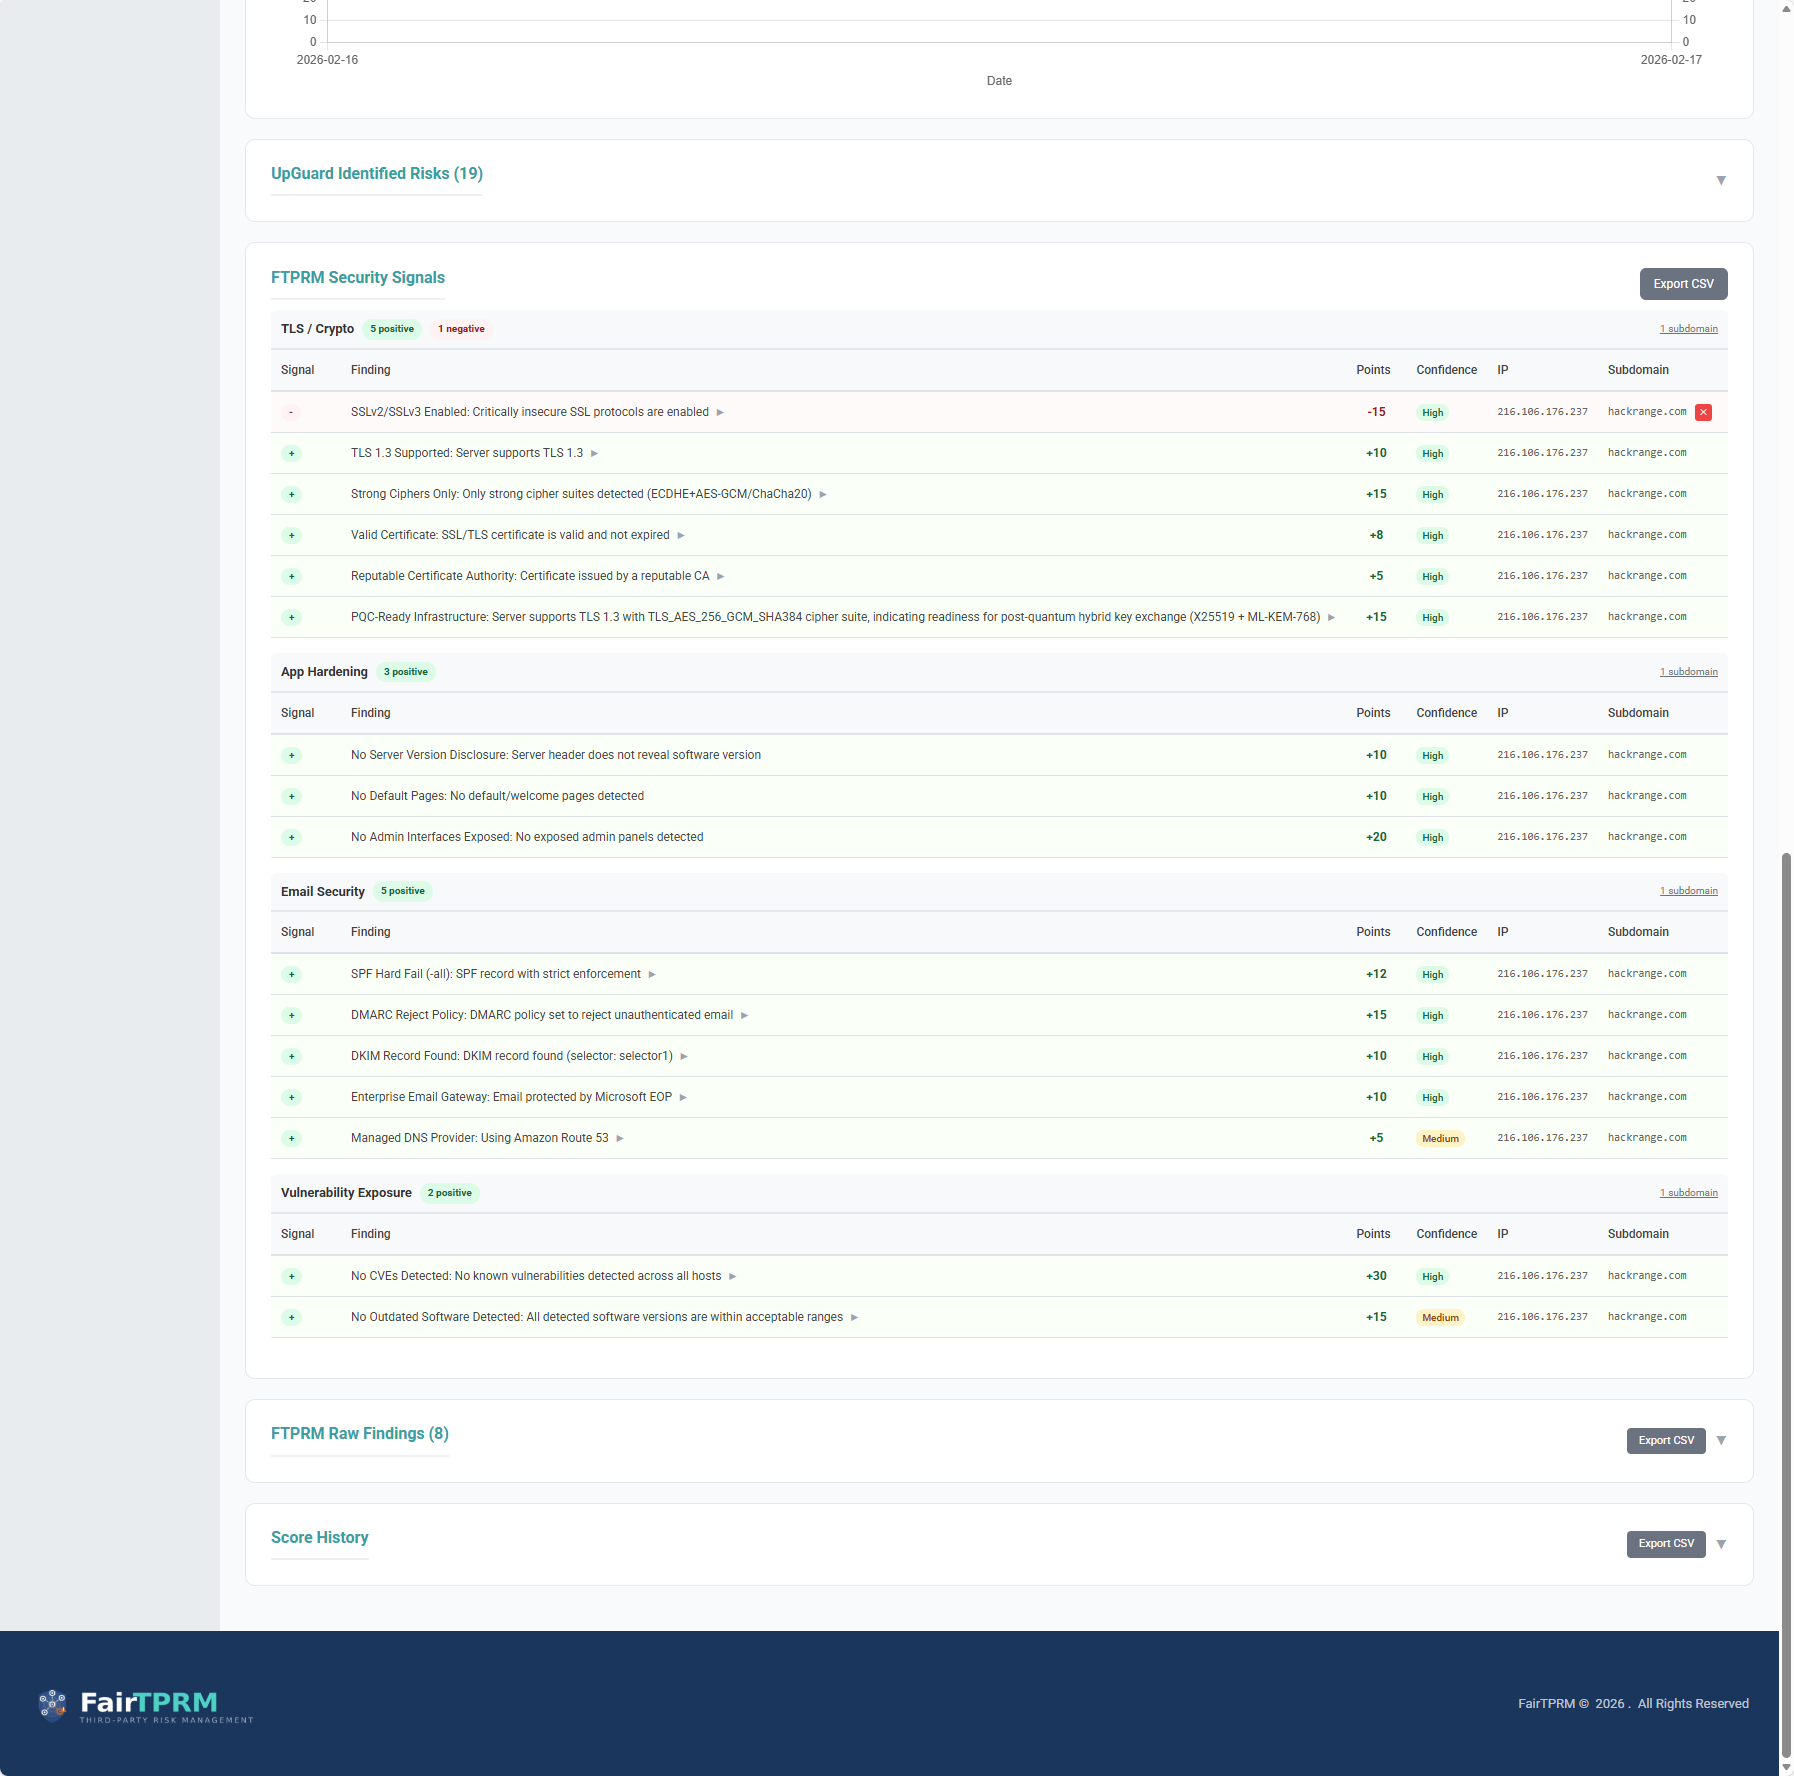Export Score History as CSV
Screen dimensions: 1794x1776
(1665, 1544)
